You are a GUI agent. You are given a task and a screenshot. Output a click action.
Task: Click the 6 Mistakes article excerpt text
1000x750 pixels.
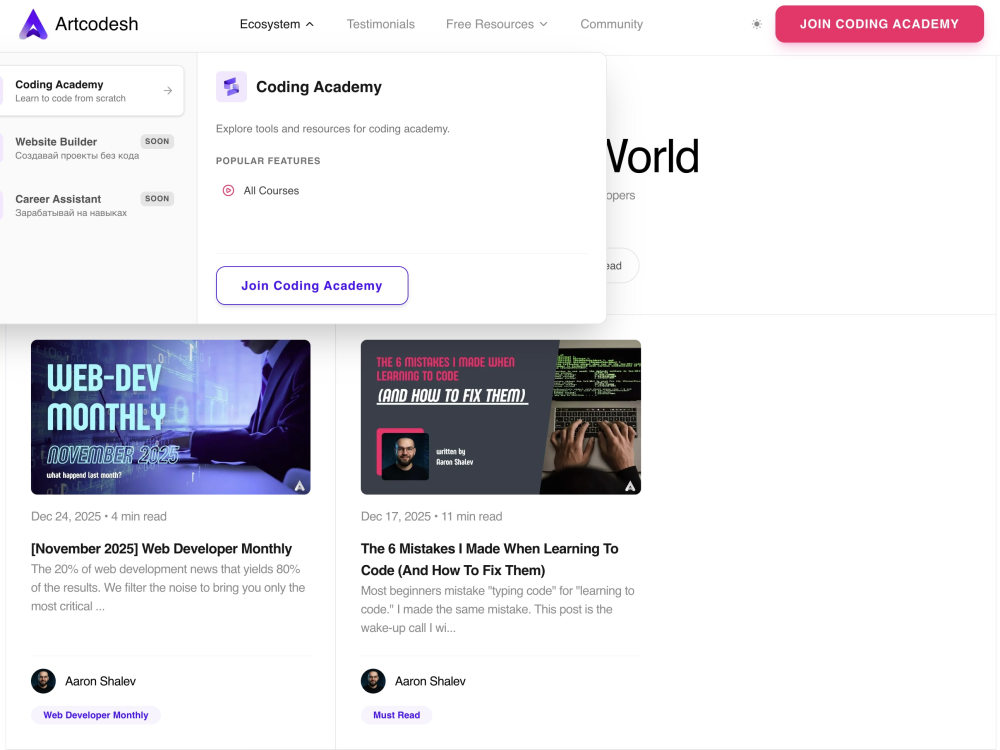[x=497, y=609]
